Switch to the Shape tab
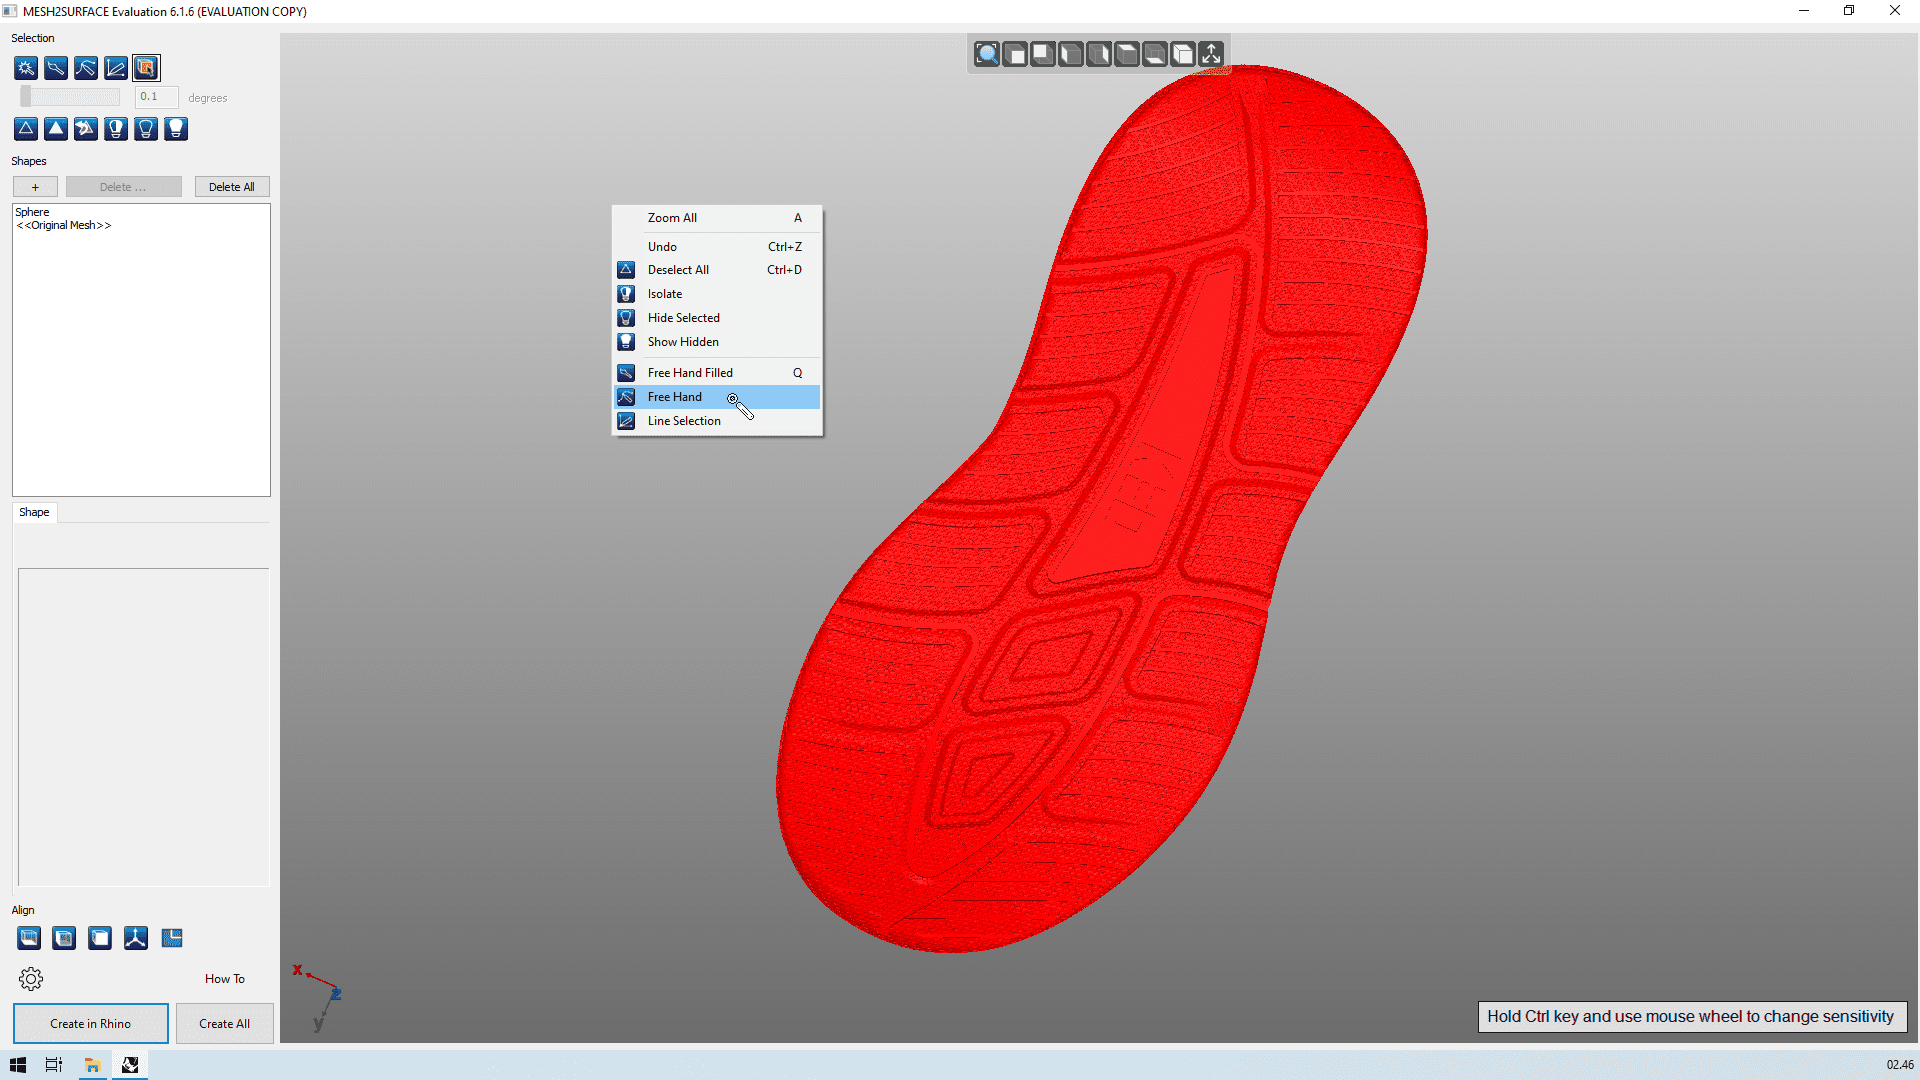 [34, 512]
